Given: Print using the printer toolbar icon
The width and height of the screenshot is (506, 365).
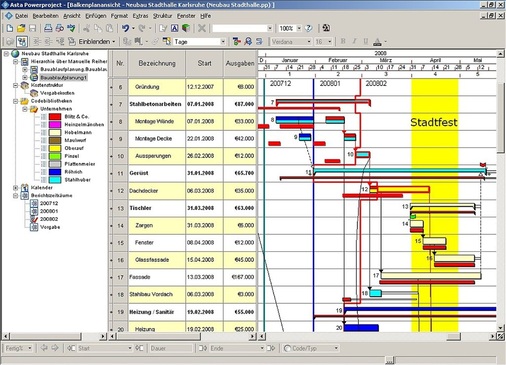Looking at the screenshot, I should (48, 28).
